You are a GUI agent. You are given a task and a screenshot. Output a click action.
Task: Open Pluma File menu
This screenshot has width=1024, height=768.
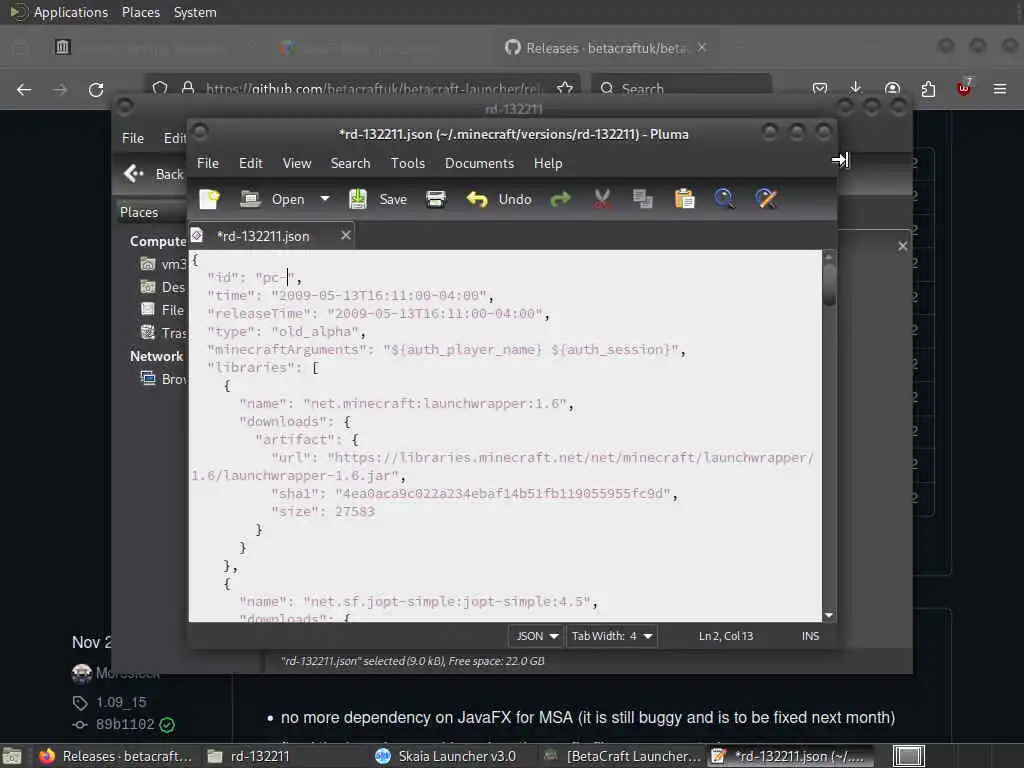208,163
